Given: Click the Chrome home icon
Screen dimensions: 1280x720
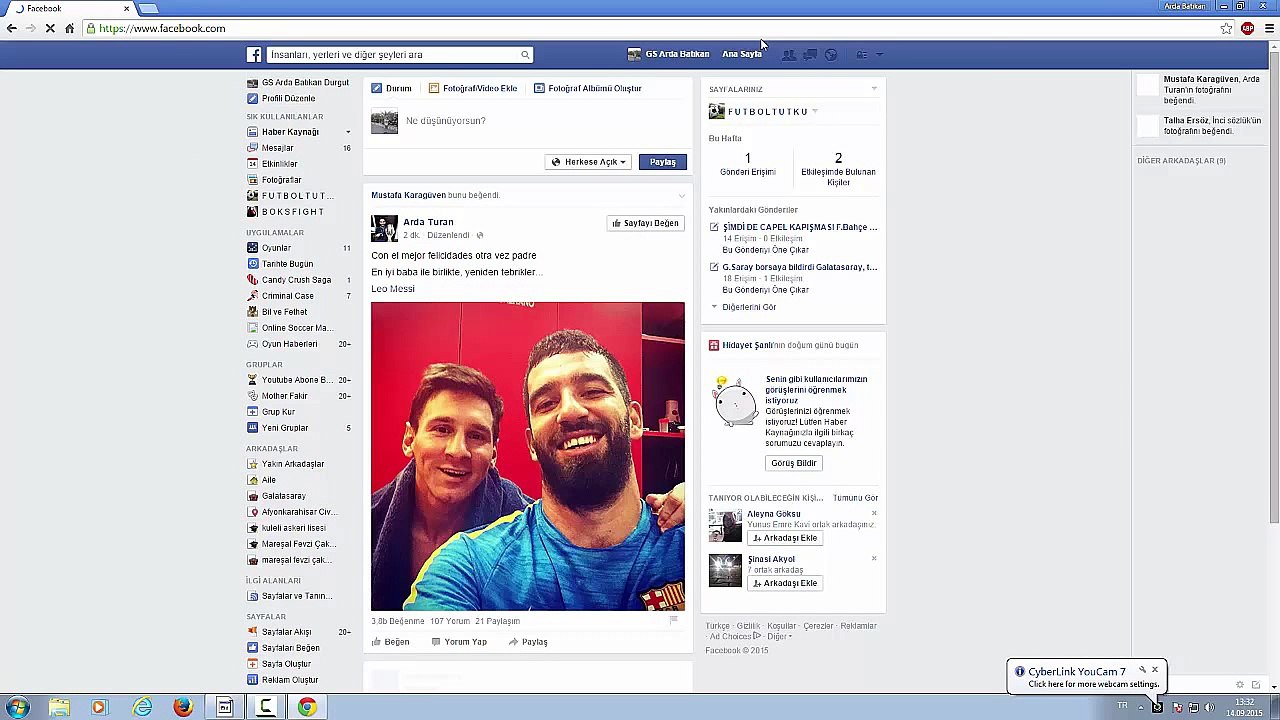Looking at the screenshot, I should [x=69, y=29].
